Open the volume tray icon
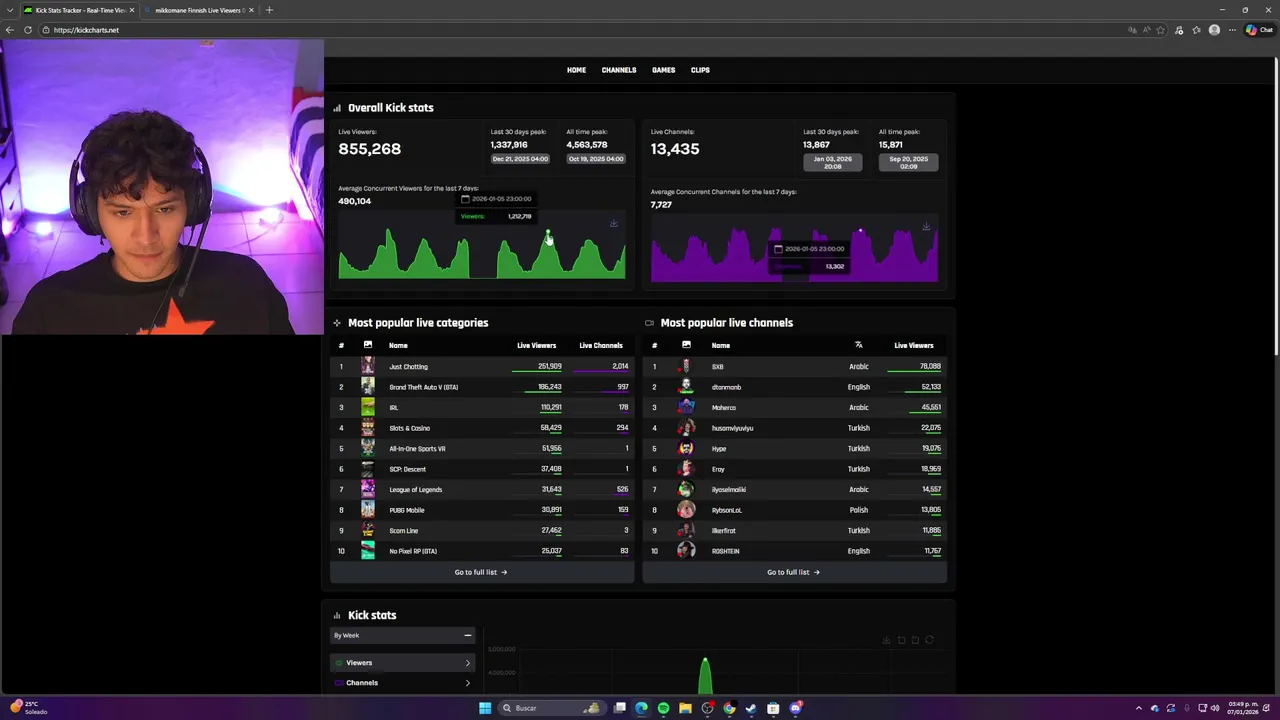This screenshot has width=1280, height=720. [x=1215, y=708]
